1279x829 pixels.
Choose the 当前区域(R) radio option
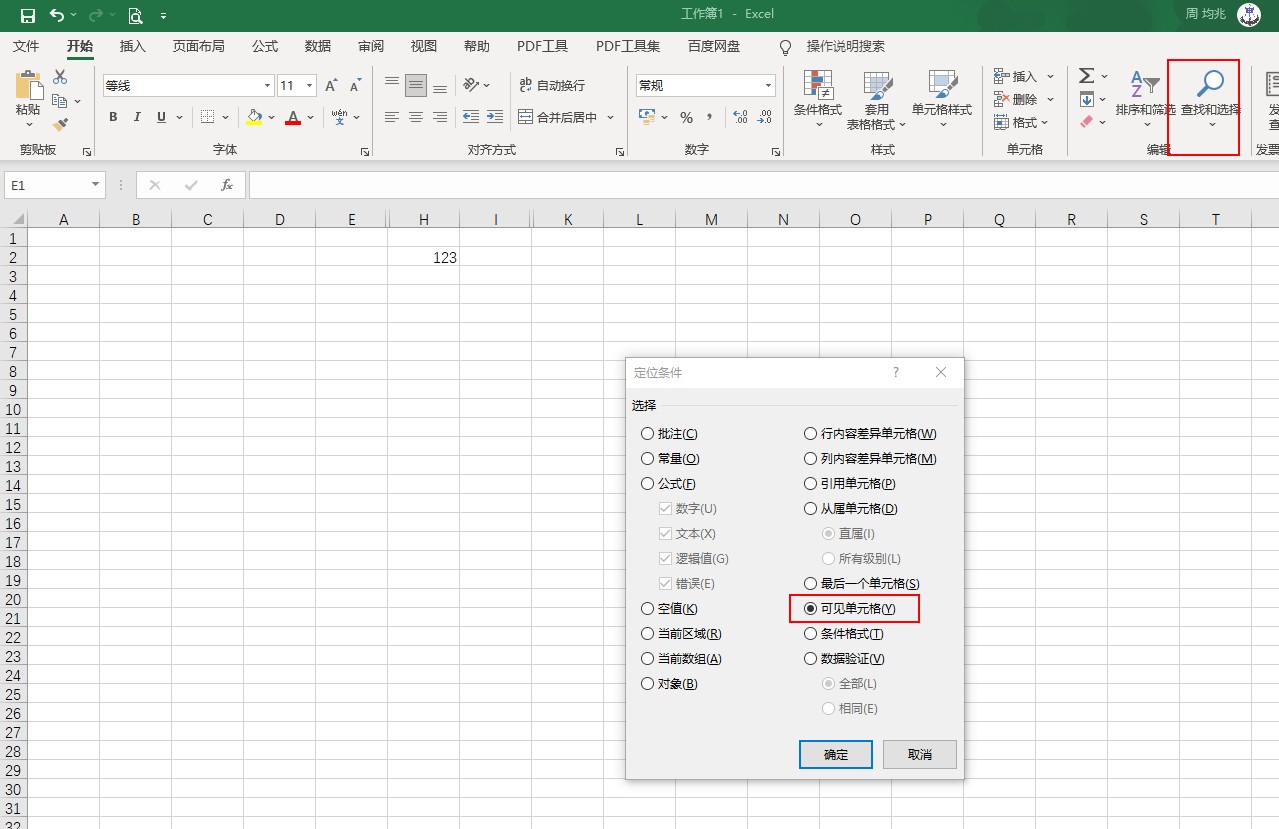681,634
